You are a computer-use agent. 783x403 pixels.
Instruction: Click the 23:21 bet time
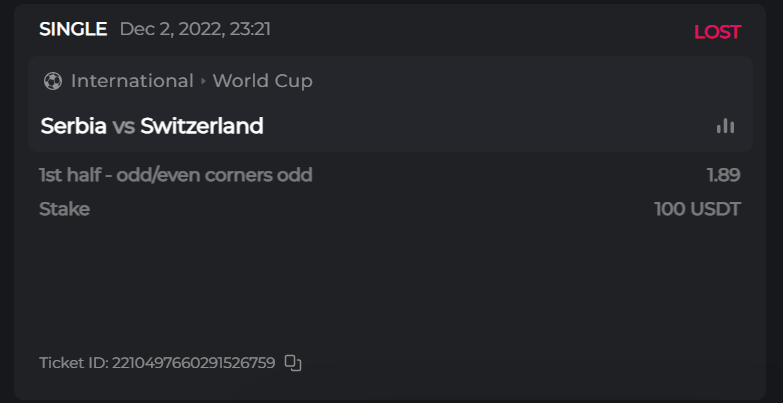(250, 29)
